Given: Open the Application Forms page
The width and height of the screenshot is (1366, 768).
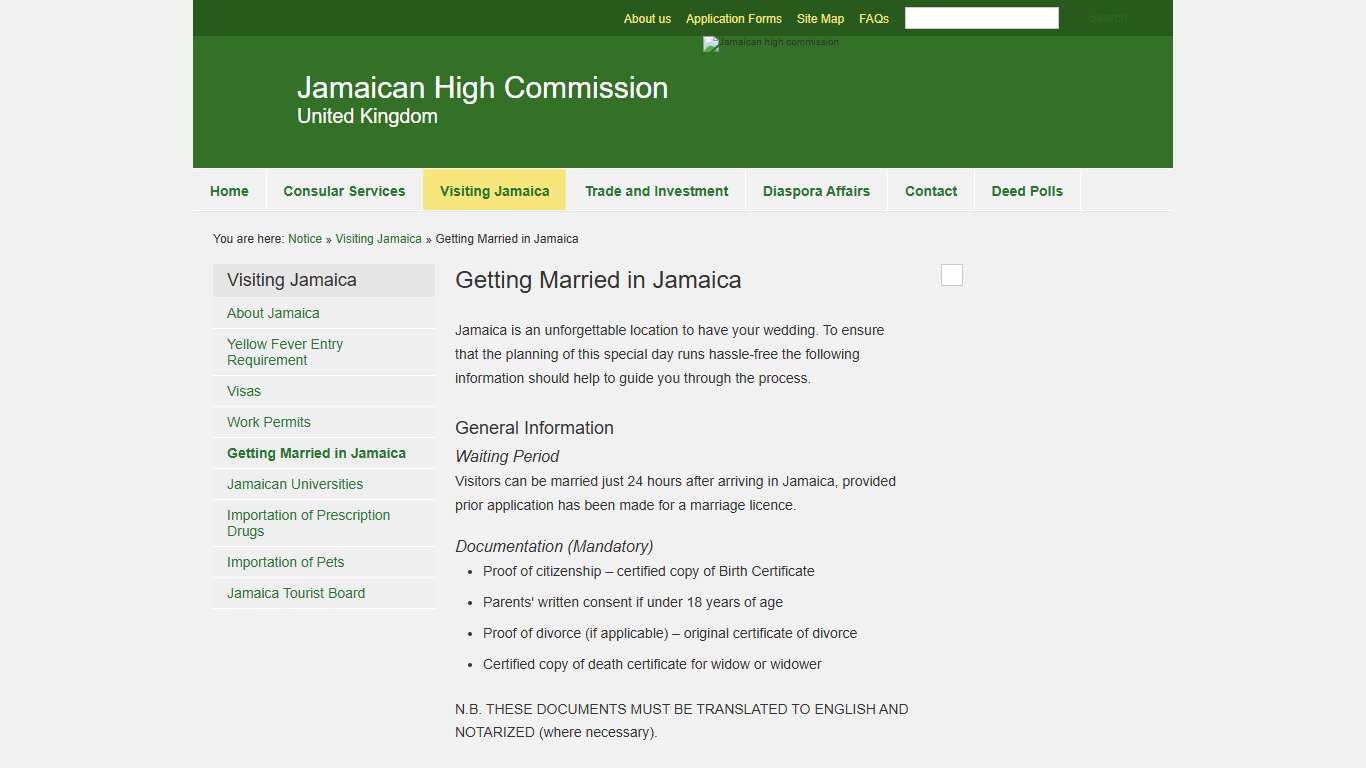Looking at the screenshot, I should pos(734,18).
